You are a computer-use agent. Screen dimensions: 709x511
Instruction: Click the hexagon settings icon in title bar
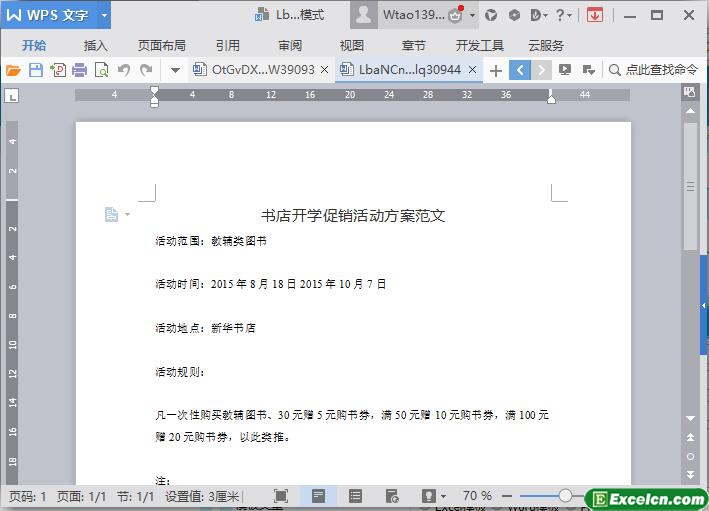coord(514,15)
